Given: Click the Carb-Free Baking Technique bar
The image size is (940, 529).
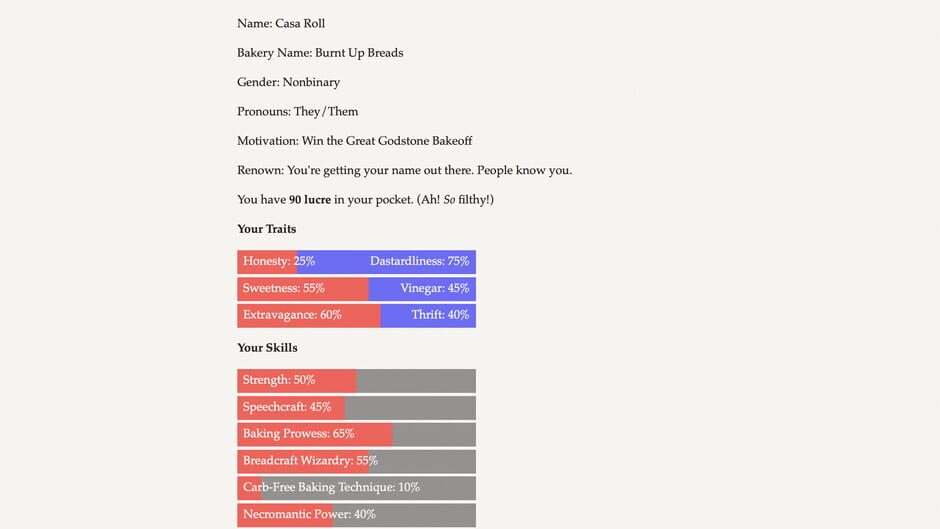Looking at the screenshot, I should pyautogui.click(x=356, y=488).
